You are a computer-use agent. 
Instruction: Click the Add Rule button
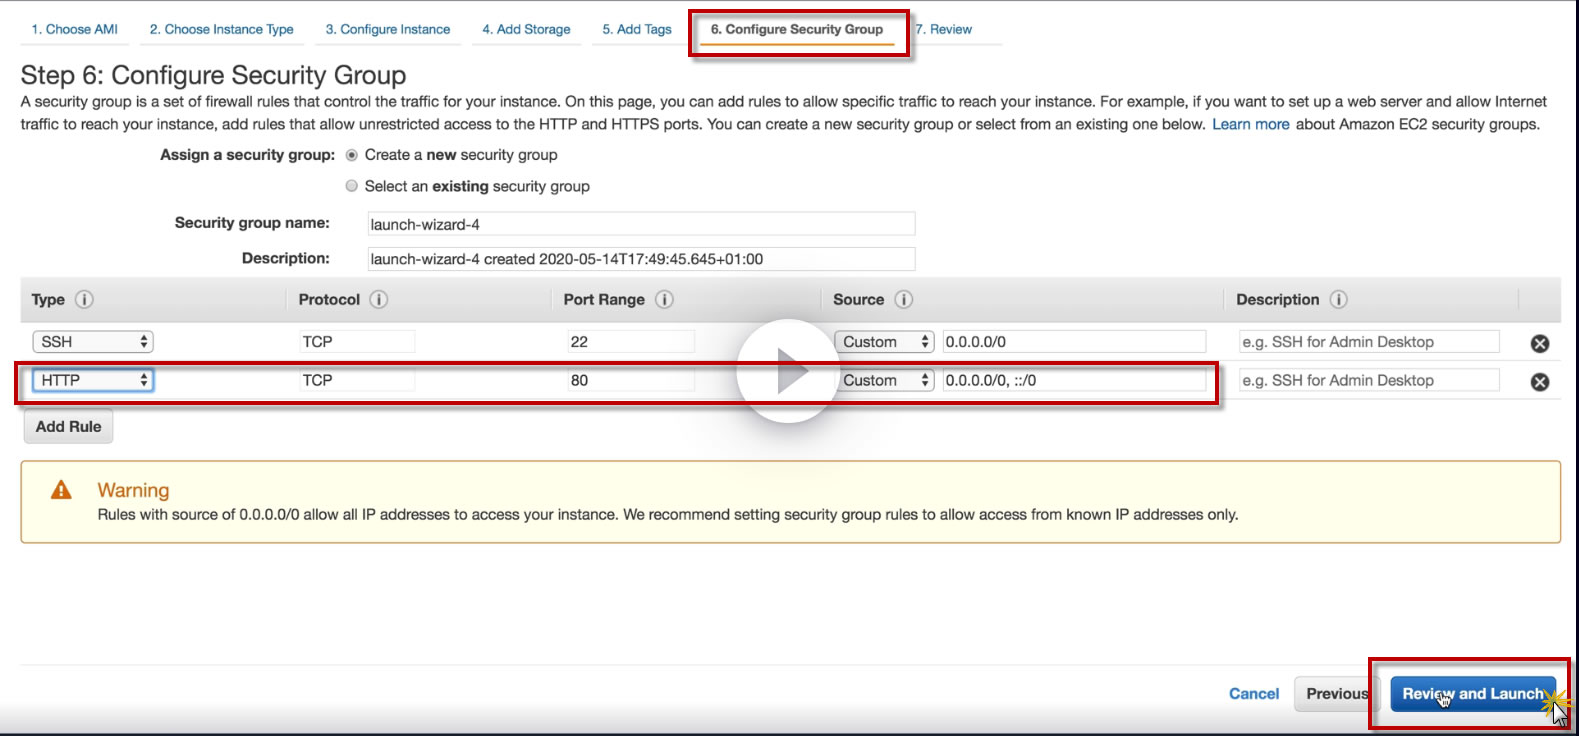(x=68, y=427)
